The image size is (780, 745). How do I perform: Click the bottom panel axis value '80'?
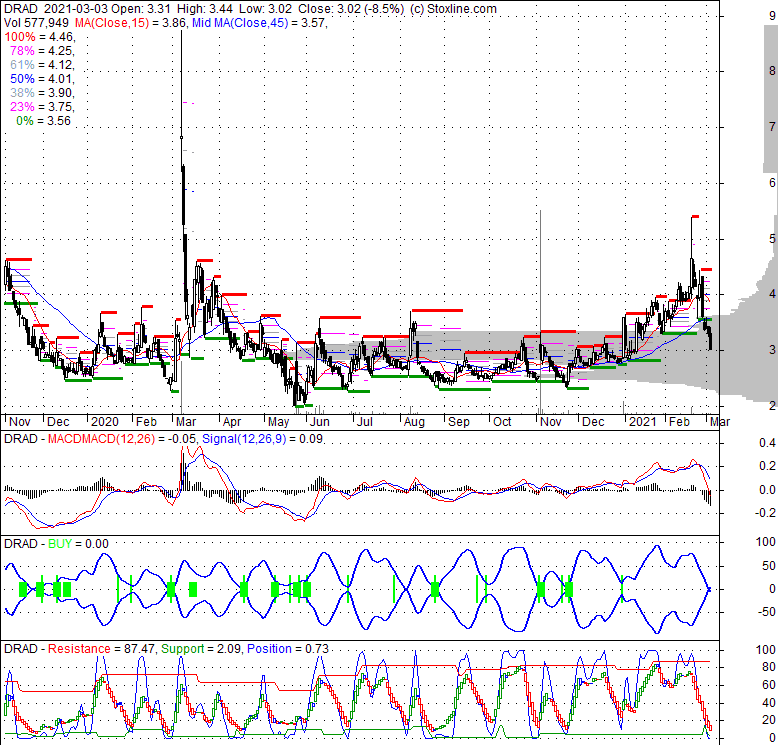click(769, 667)
